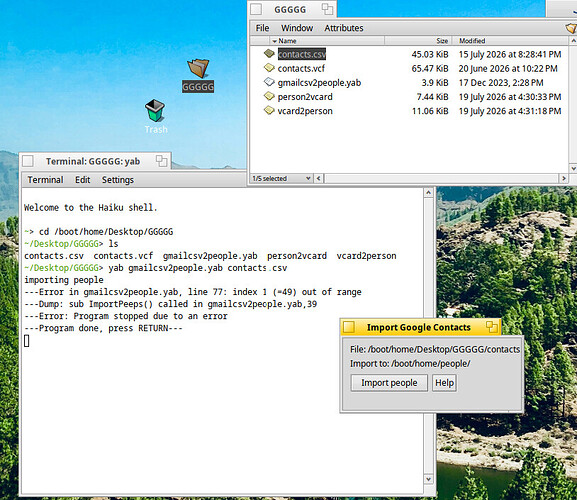
Task: Open Window menu in GGGGG window
Action: [x=297, y=28]
